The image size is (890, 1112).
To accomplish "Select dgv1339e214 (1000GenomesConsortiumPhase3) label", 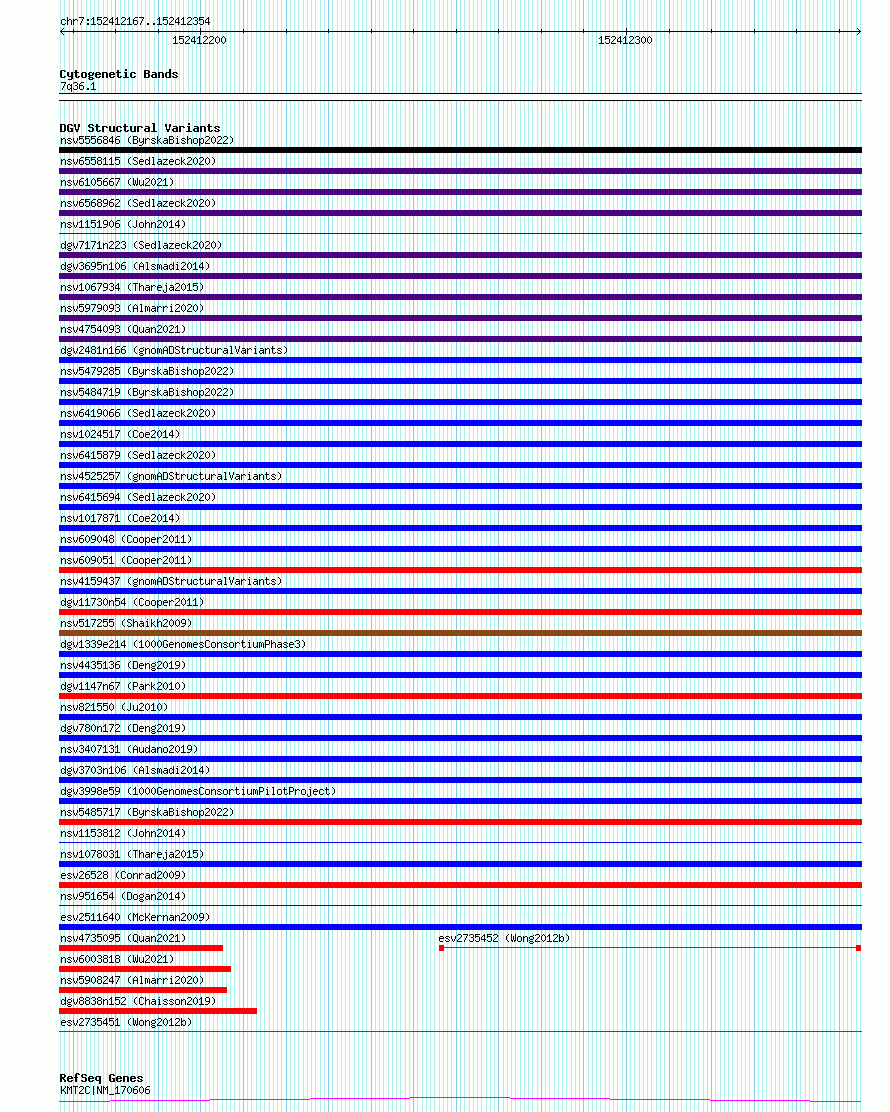I will (x=183, y=645).
